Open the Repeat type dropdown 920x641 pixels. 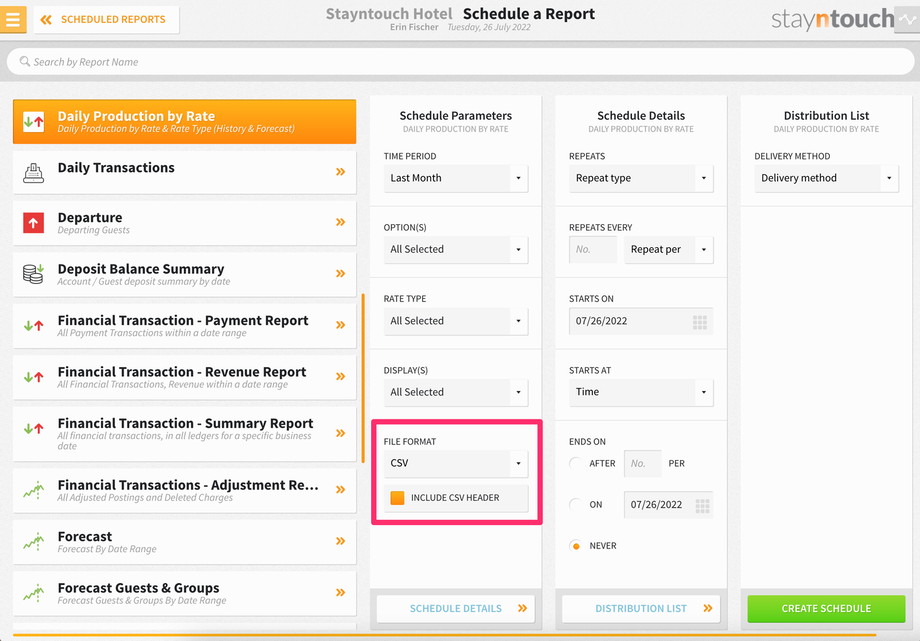641,178
